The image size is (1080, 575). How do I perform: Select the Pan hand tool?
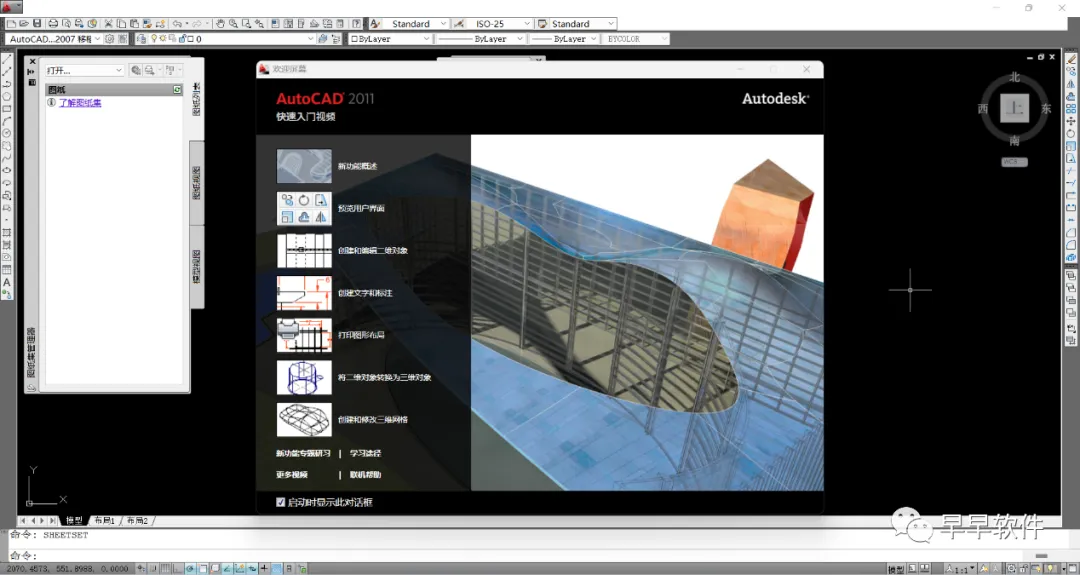[220, 23]
